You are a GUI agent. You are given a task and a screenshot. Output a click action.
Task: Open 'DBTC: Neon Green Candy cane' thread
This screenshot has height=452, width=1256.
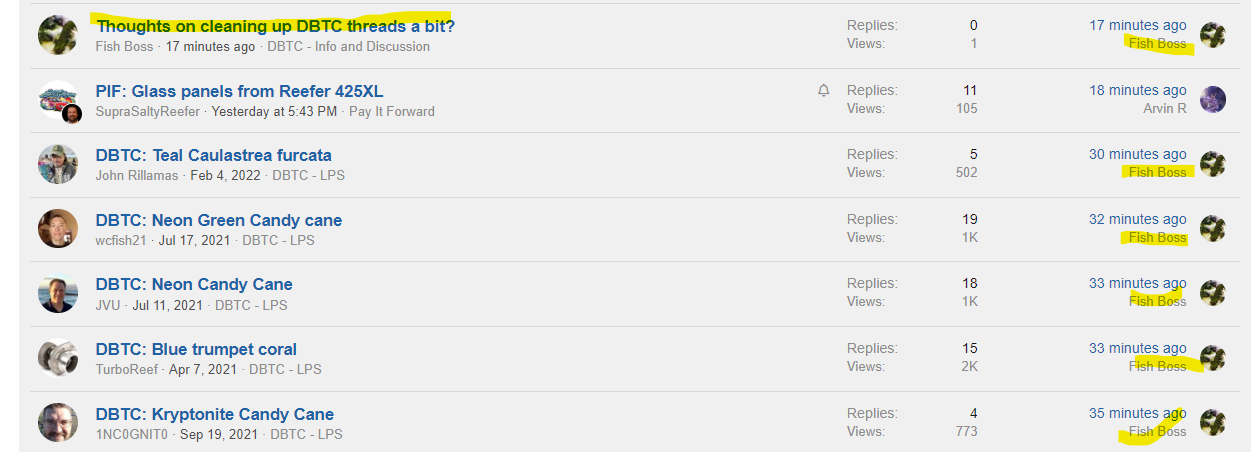(x=218, y=220)
